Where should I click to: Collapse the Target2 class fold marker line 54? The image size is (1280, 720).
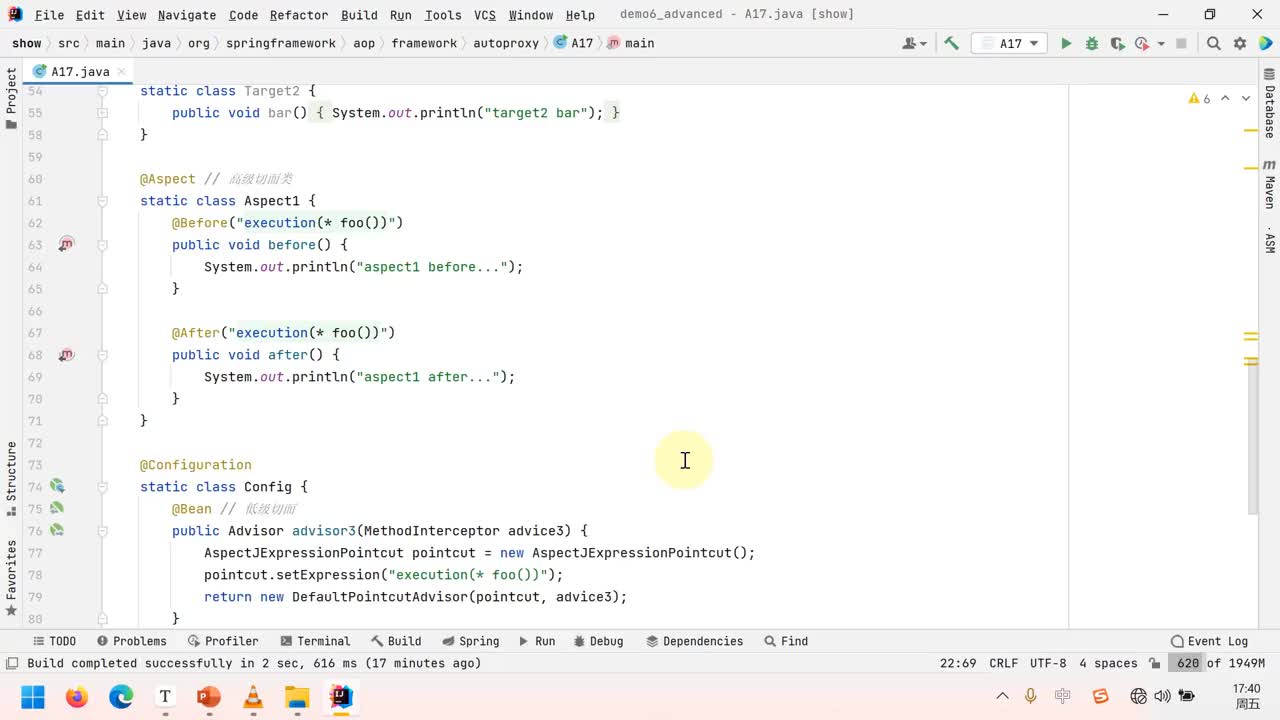point(102,91)
